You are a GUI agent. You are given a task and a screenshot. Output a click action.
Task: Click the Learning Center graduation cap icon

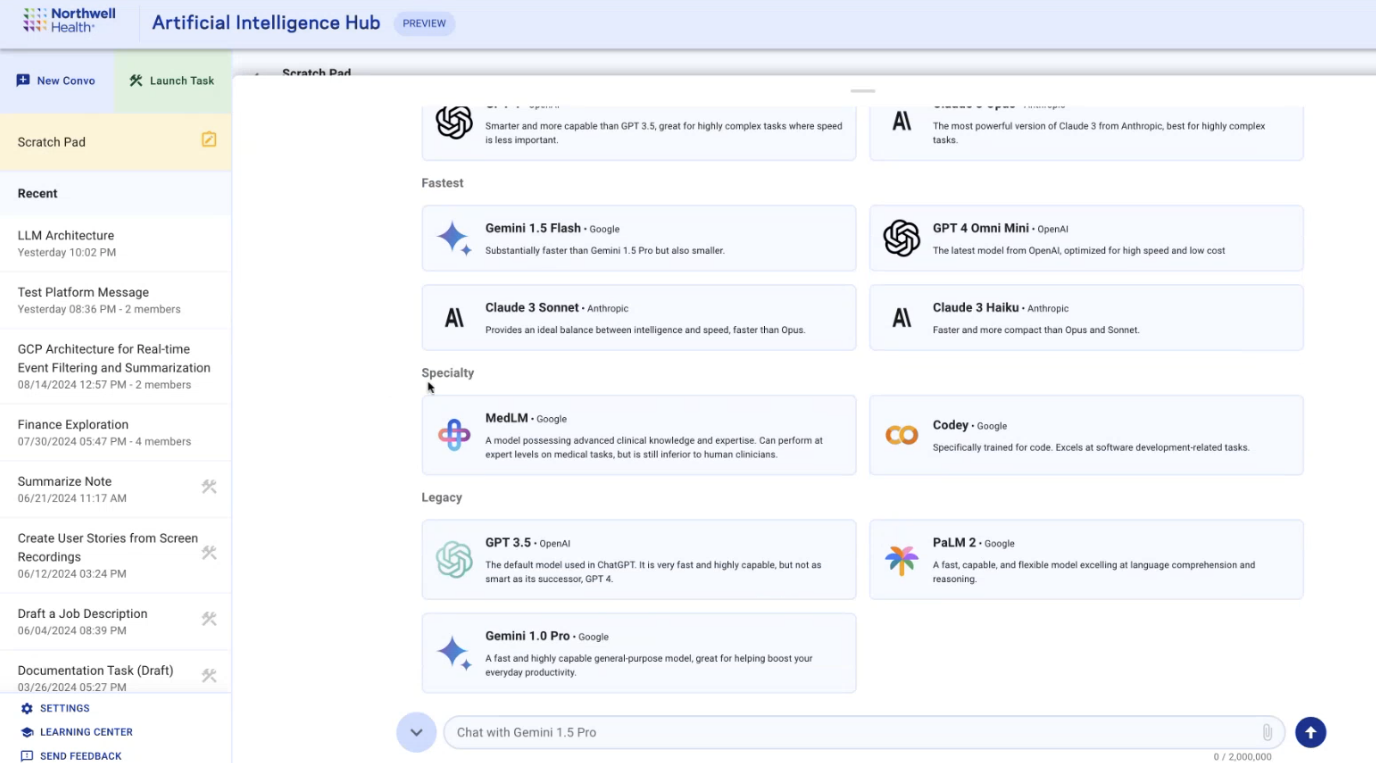[x=27, y=732]
